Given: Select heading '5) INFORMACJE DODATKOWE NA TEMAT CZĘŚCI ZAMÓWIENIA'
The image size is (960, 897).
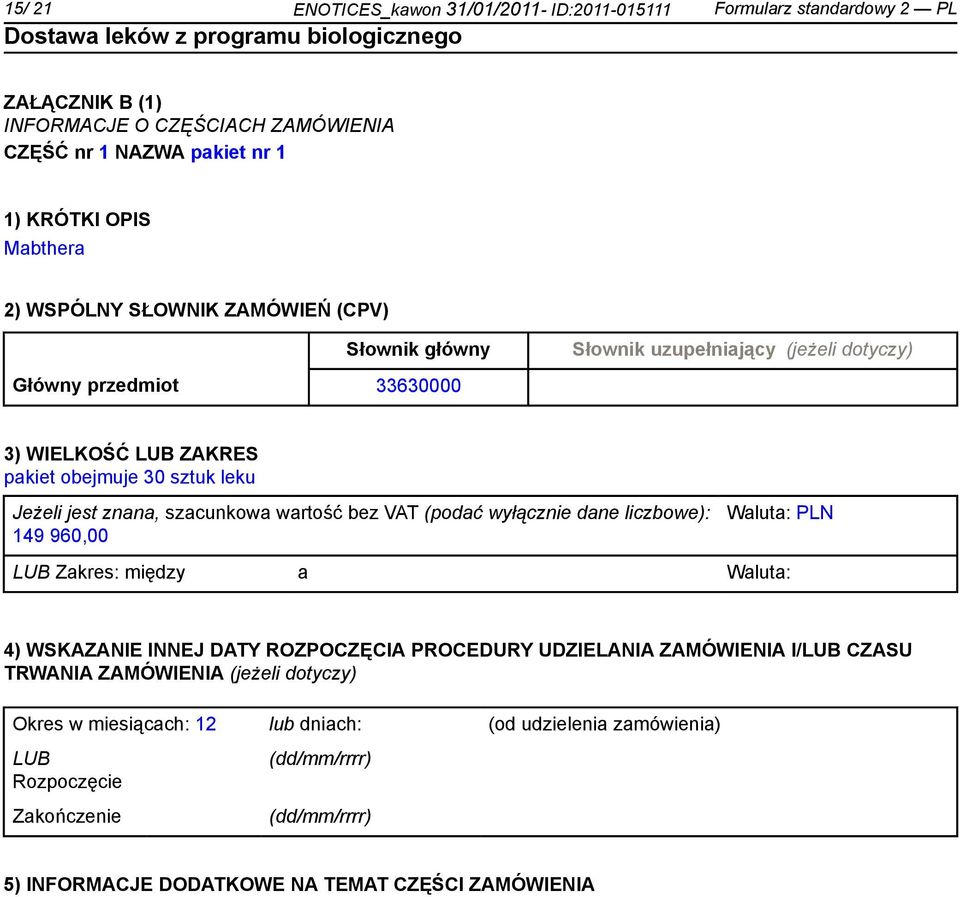Looking at the screenshot, I should [299, 885].
